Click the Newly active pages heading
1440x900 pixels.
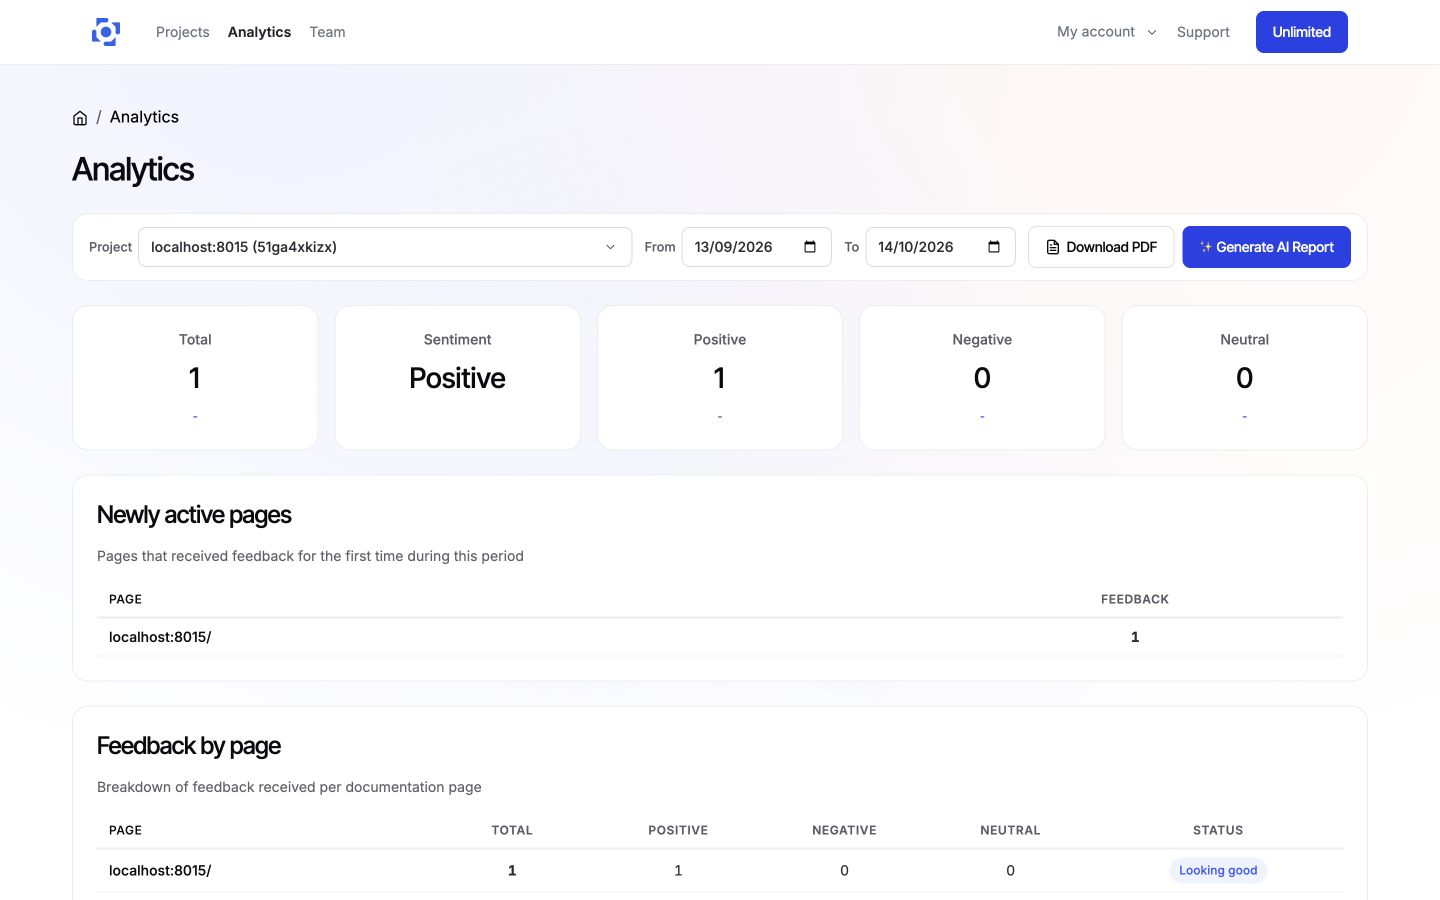[x=194, y=515]
